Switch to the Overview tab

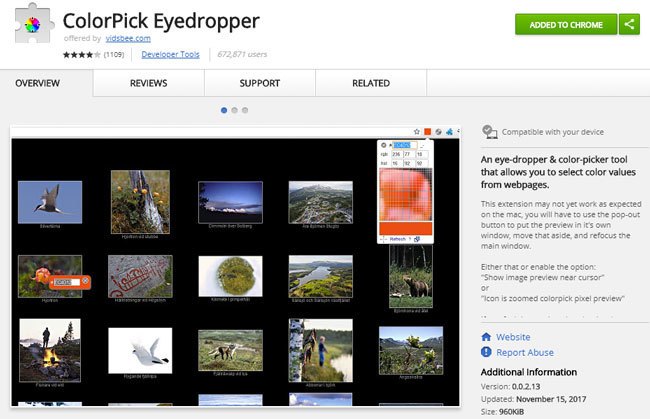pos(38,83)
